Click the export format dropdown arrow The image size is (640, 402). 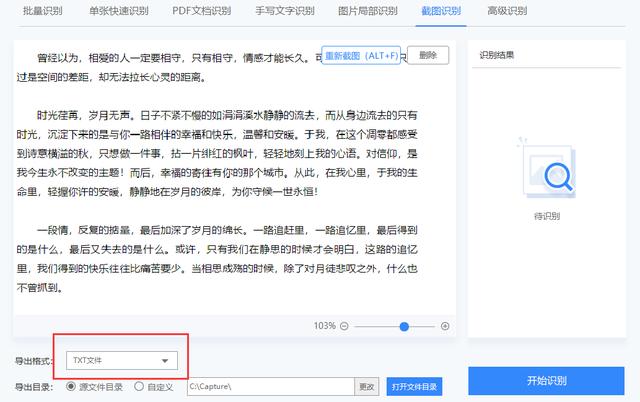coord(165,361)
